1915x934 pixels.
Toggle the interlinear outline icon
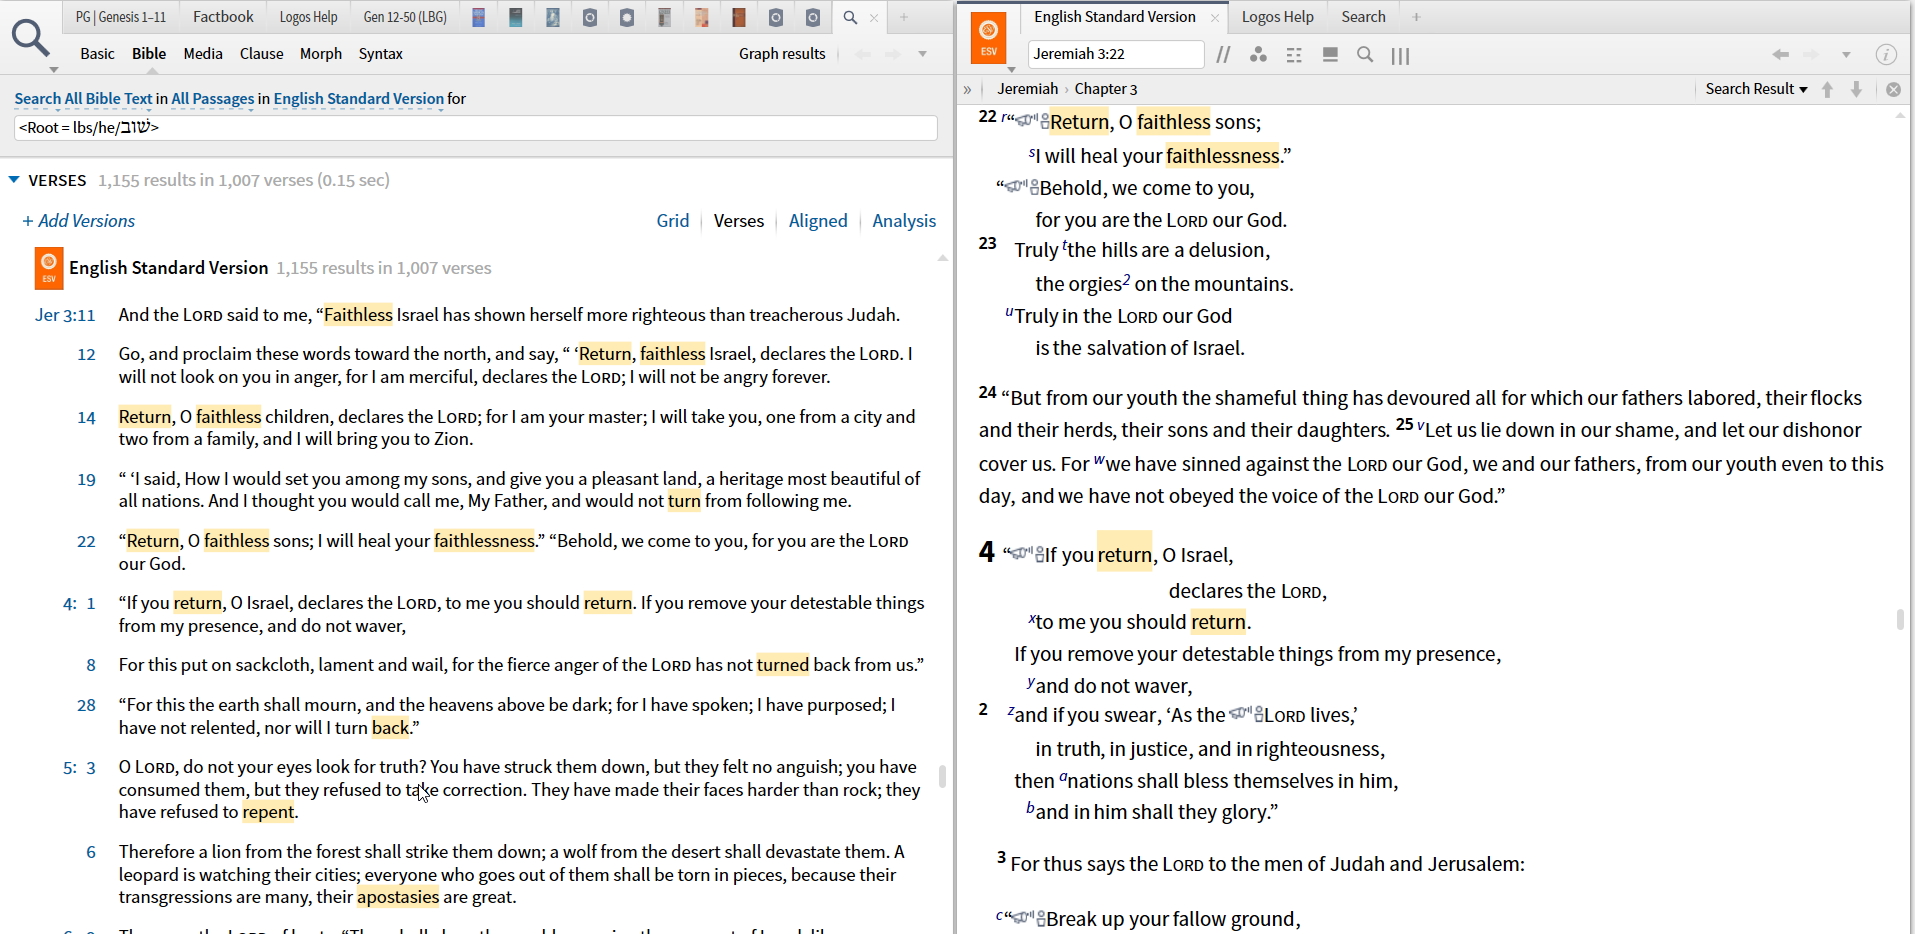pos(1294,55)
